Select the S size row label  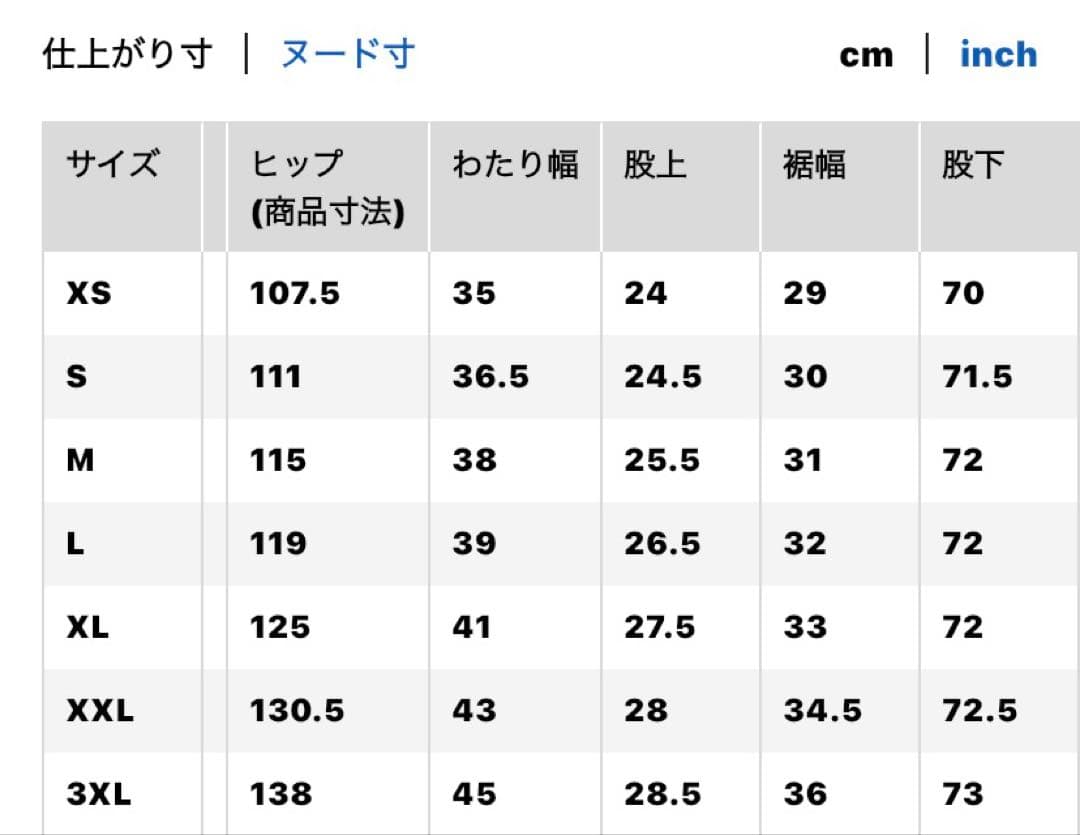tap(76, 376)
